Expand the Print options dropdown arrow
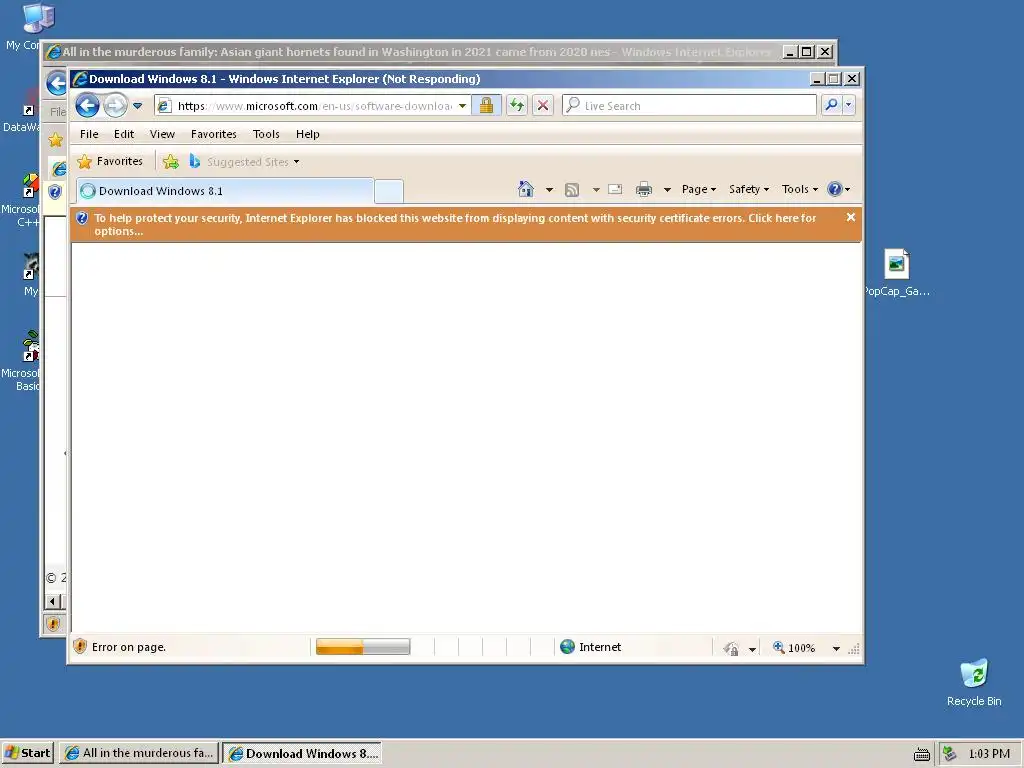1024x768 pixels. click(667, 190)
